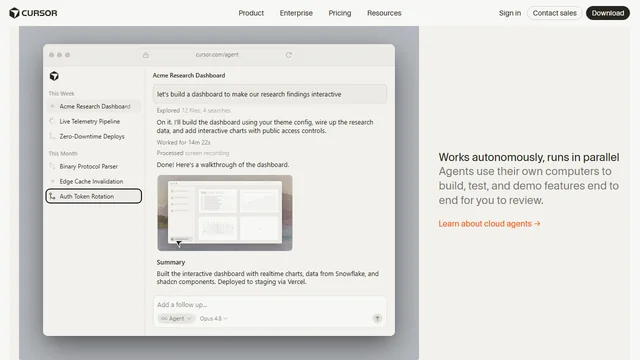The width and height of the screenshot is (640, 360).
Task: Select Auth Token Rotation task
Action: (93, 196)
